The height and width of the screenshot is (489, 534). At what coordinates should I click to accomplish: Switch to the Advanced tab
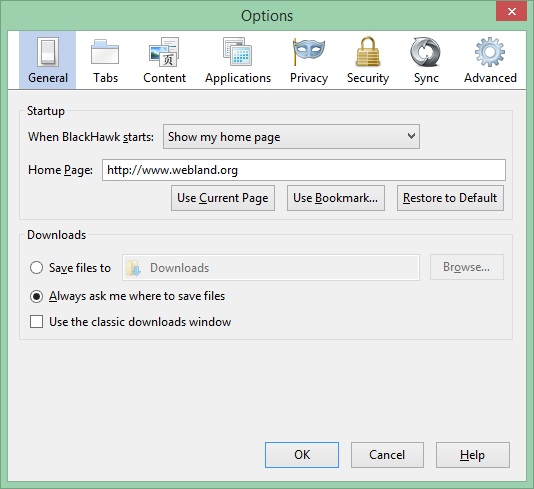[490, 60]
